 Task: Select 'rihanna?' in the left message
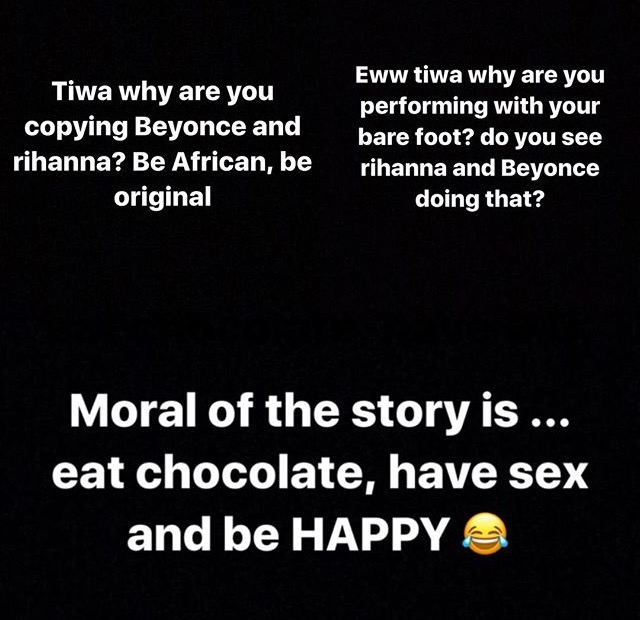[69, 162]
